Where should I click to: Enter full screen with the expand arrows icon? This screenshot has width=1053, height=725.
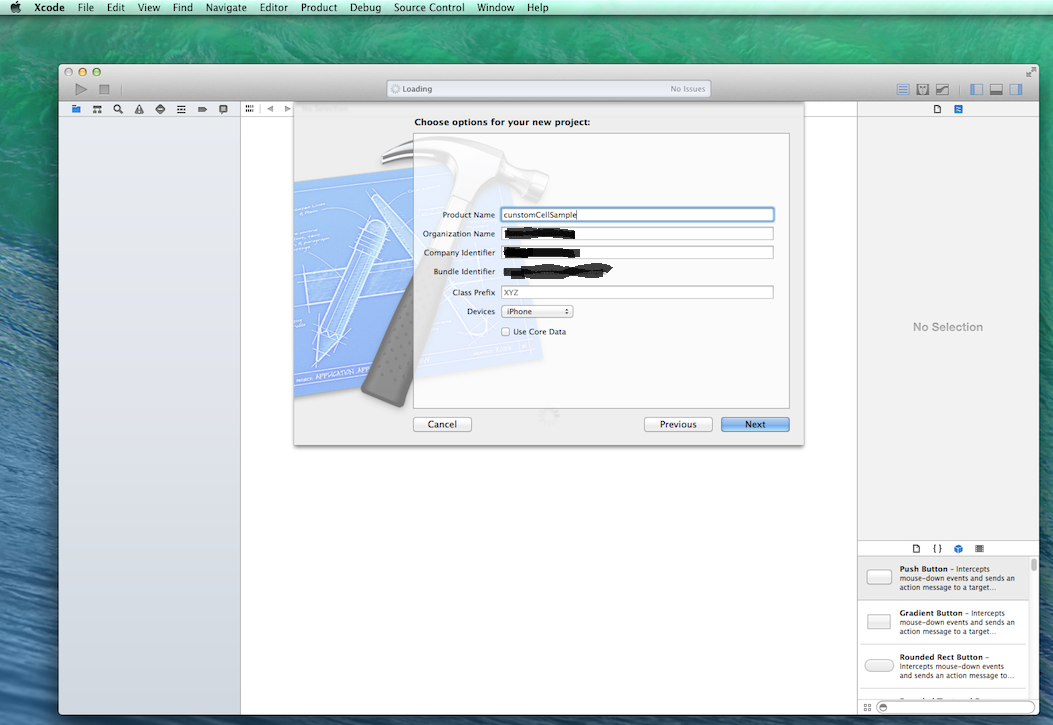[1031, 72]
